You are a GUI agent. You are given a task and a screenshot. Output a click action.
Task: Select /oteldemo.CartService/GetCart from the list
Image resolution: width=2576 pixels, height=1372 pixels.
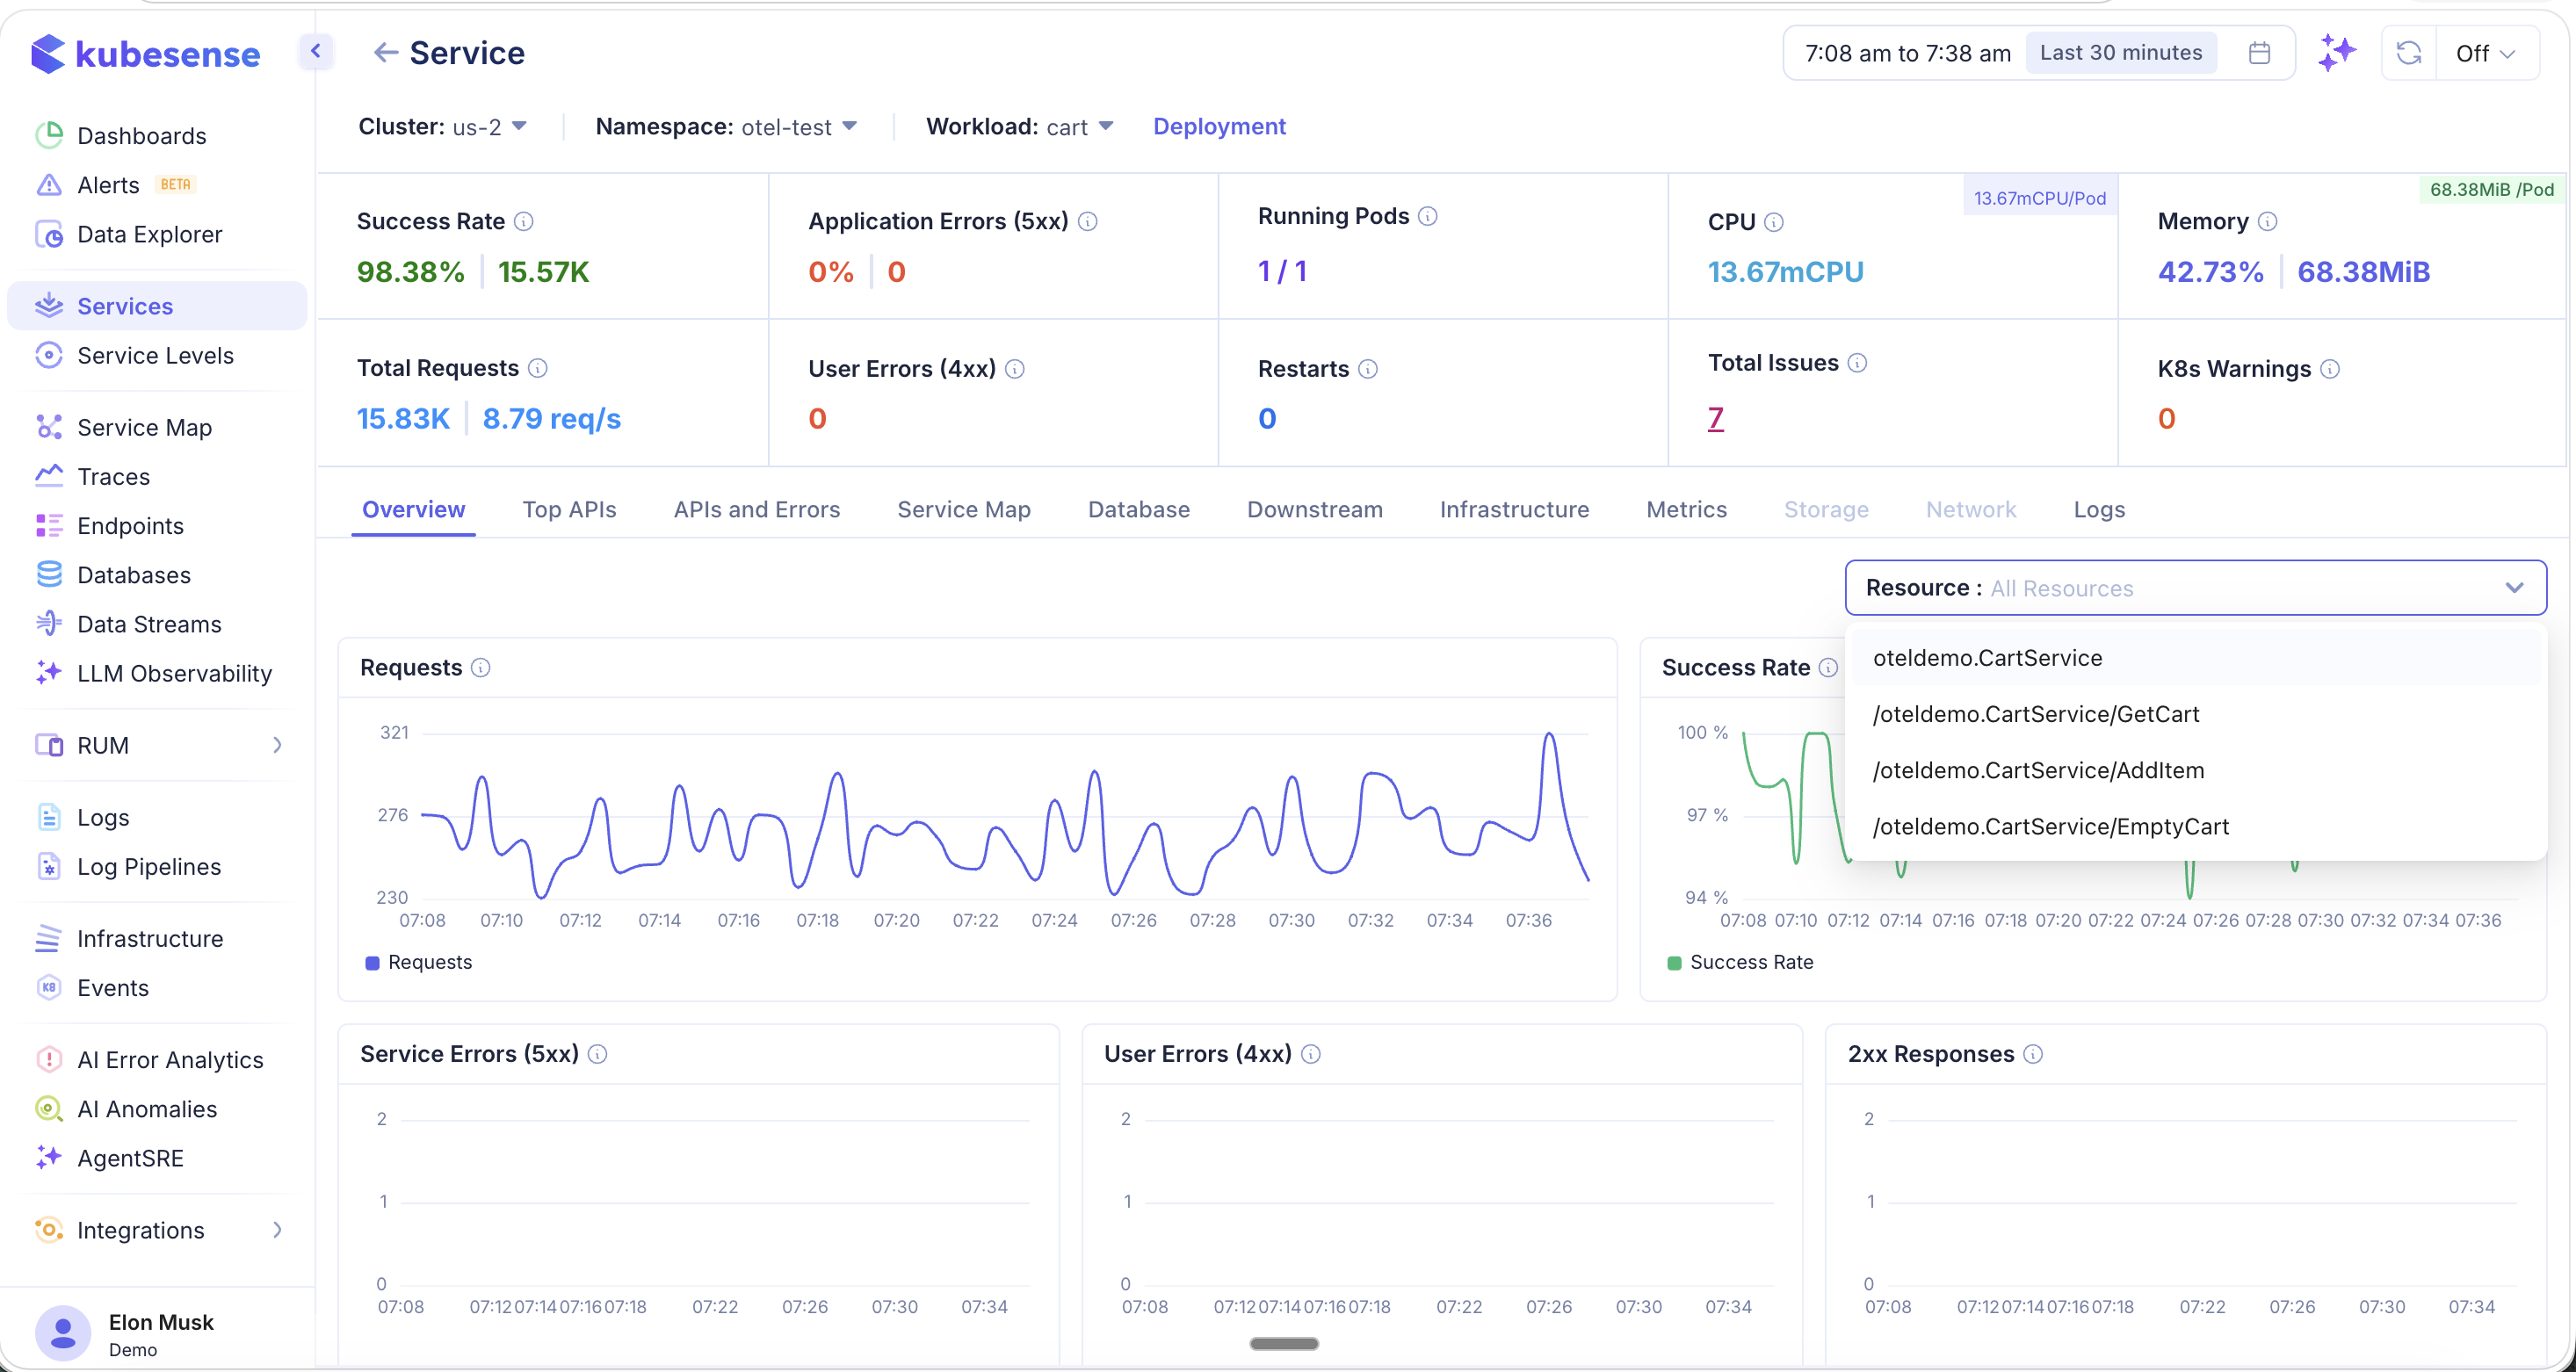(2036, 713)
